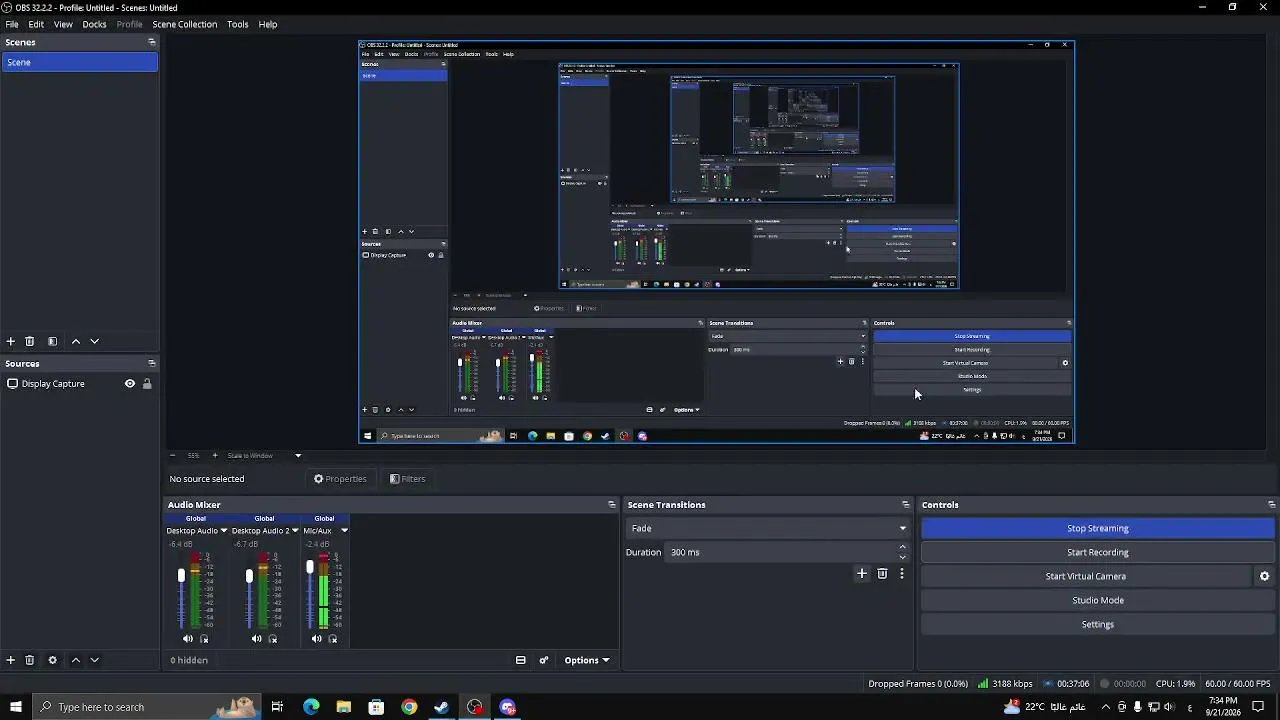The height and width of the screenshot is (720, 1280).
Task: Open preview scaling dropdown arrow
Action: (297, 456)
